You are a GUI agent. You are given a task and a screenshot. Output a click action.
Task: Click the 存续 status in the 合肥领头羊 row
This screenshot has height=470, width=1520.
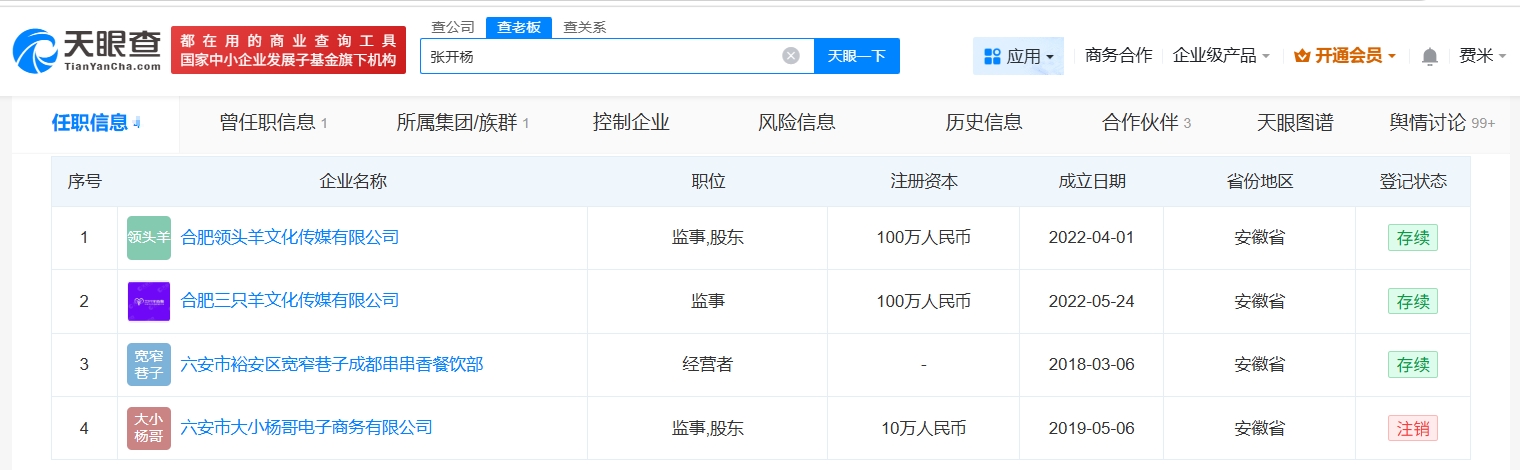(1412, 237)
